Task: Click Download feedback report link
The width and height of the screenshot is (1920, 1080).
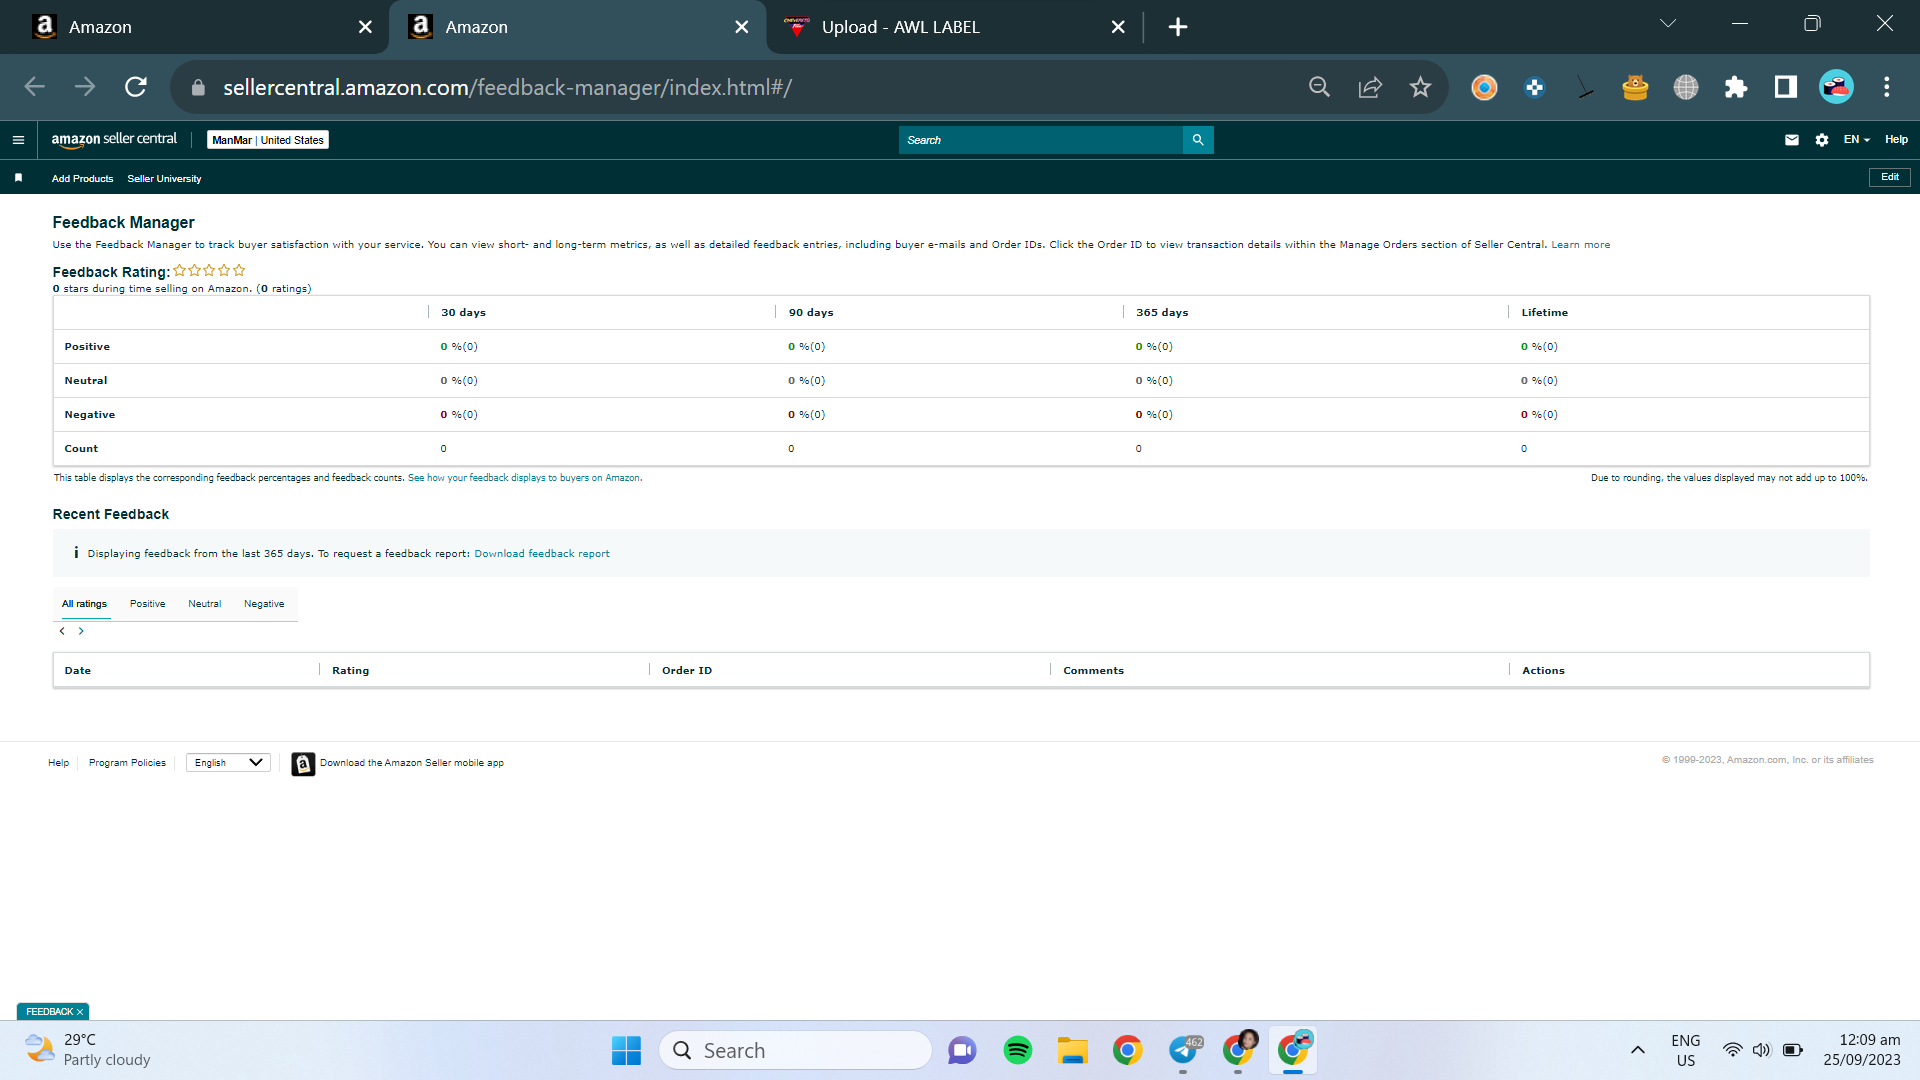Action: pos(541,554)
